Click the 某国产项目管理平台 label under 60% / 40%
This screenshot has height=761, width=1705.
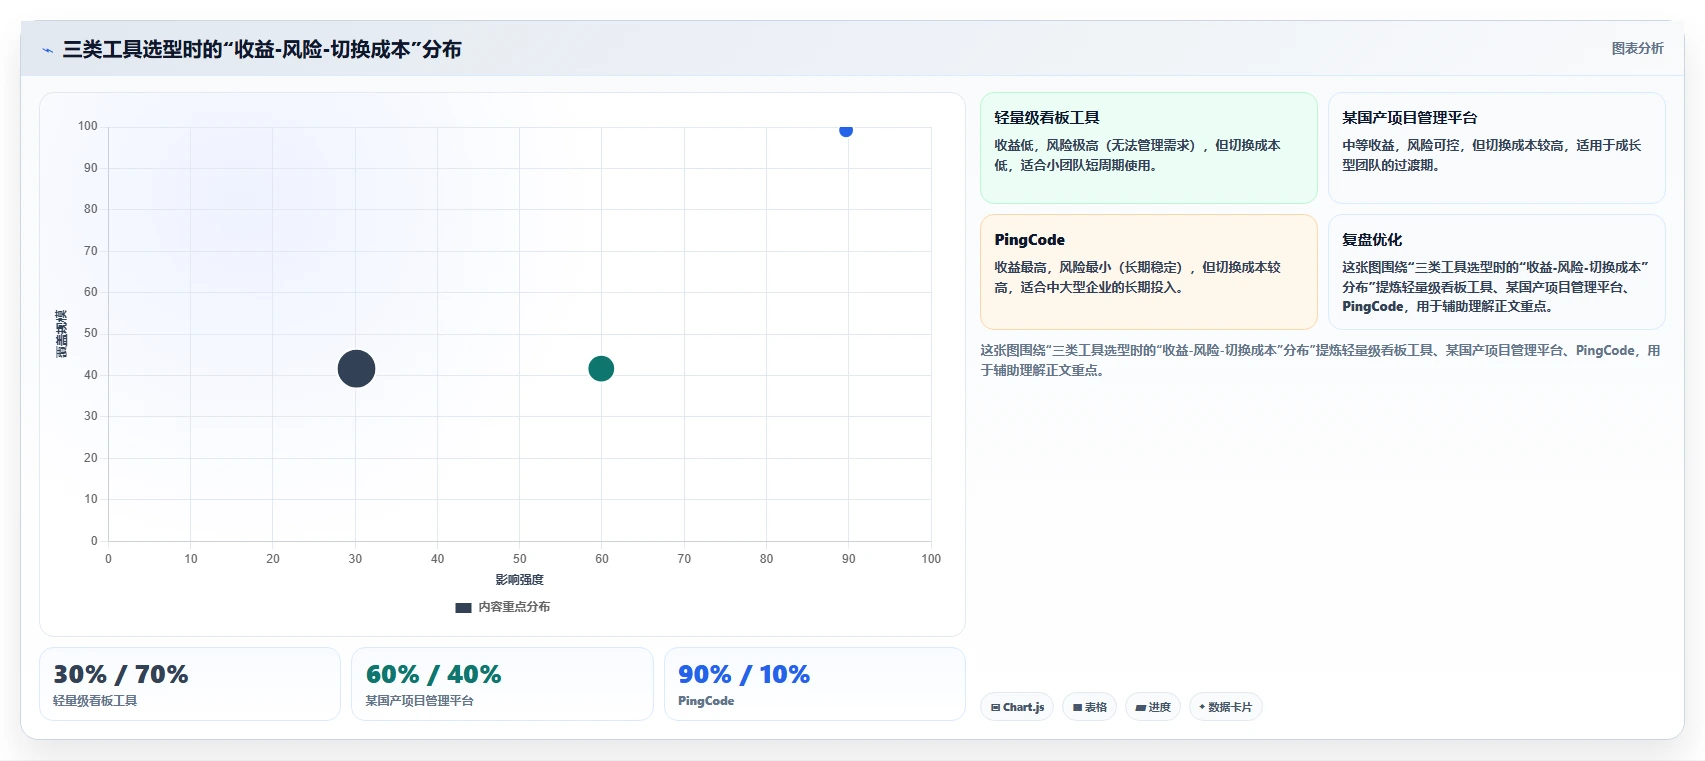pyautogui.click(x=419, y=701)
